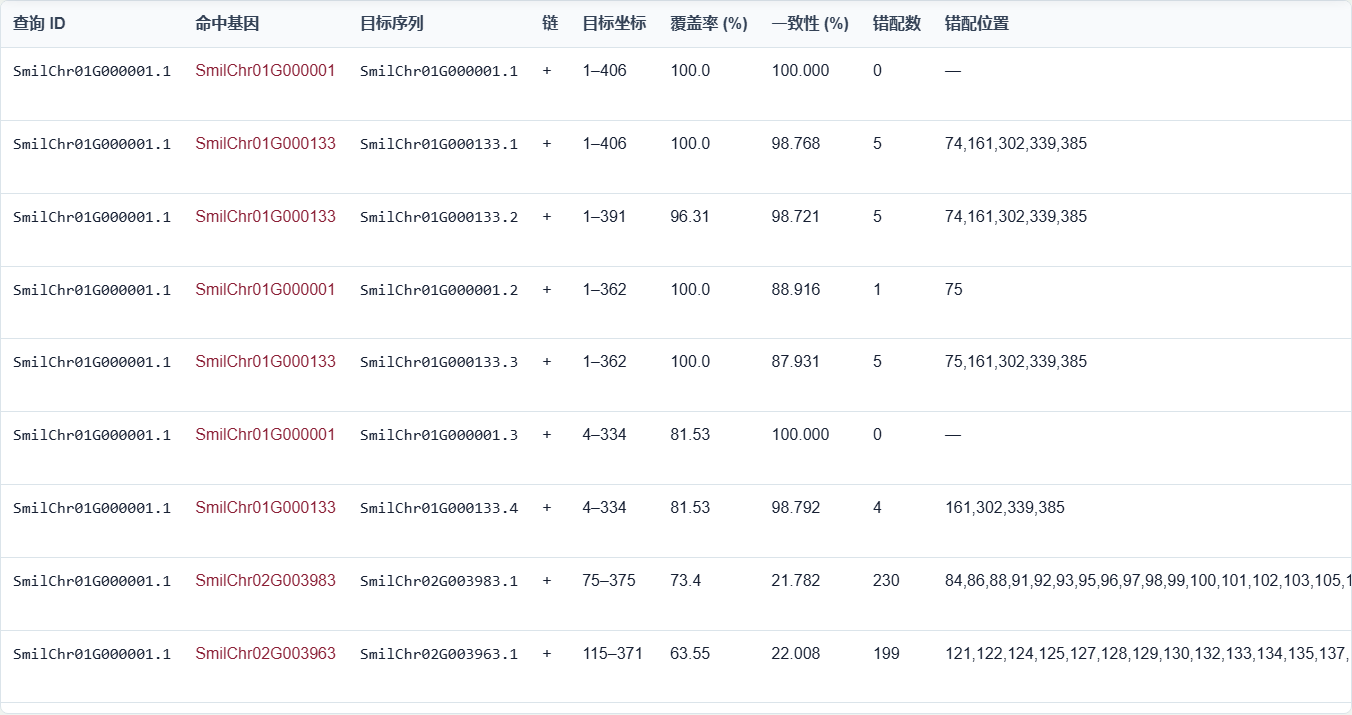This screenshot has height=715, width=1352.
Task: Click the 命中基因 column header
Action: click(227, 24)
